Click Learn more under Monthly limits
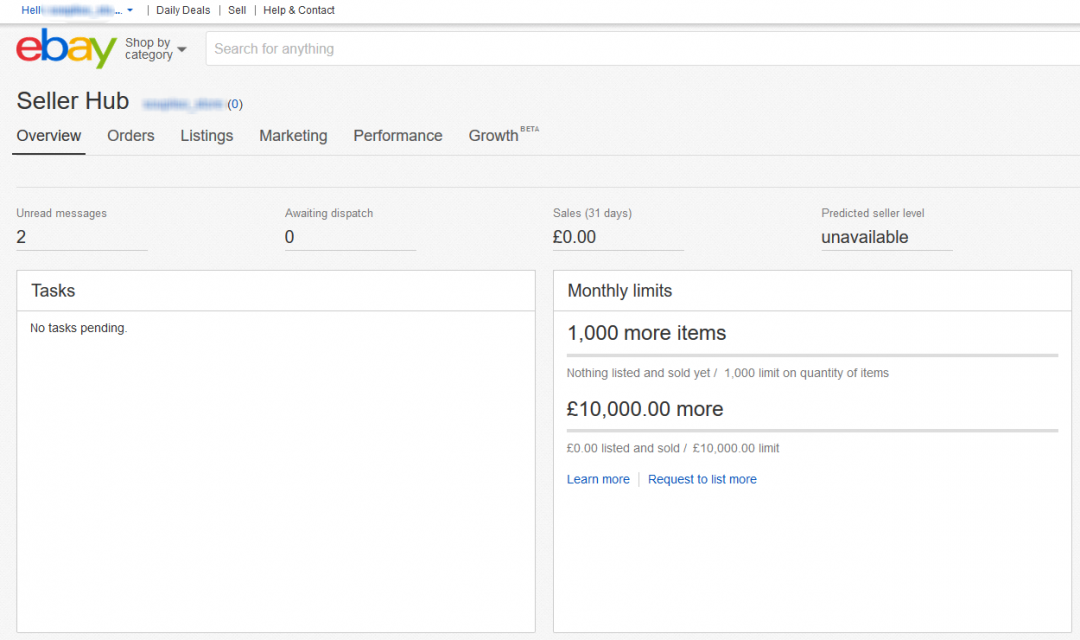This screenshot has width=1080, height=640. 598,480
